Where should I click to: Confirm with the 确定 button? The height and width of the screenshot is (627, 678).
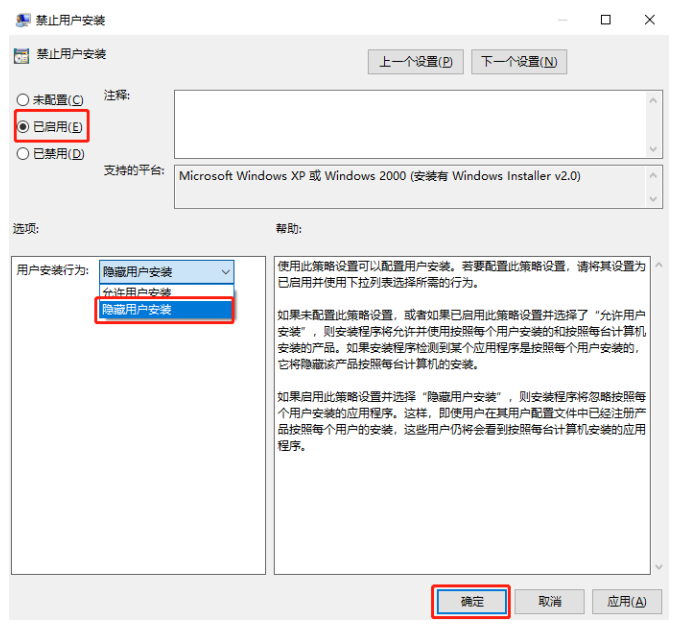coord(471,601)
